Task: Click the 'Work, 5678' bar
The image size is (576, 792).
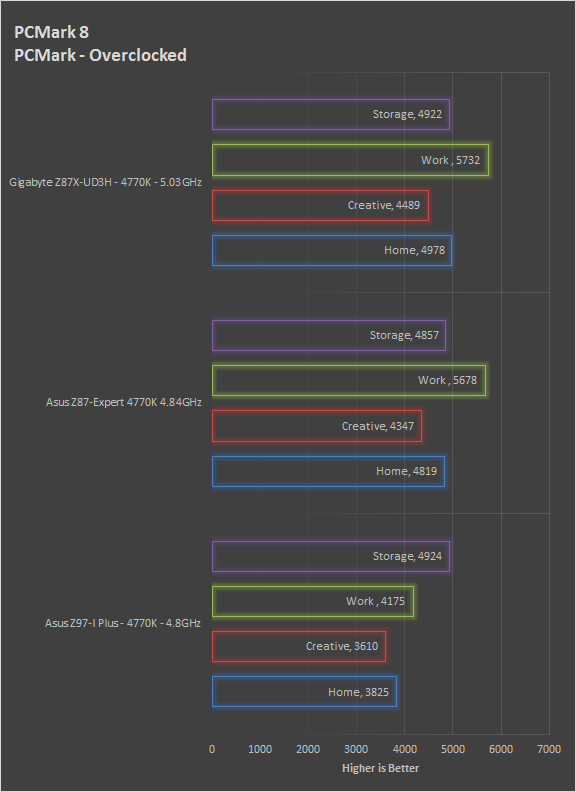Action: (x=349, y=380)
